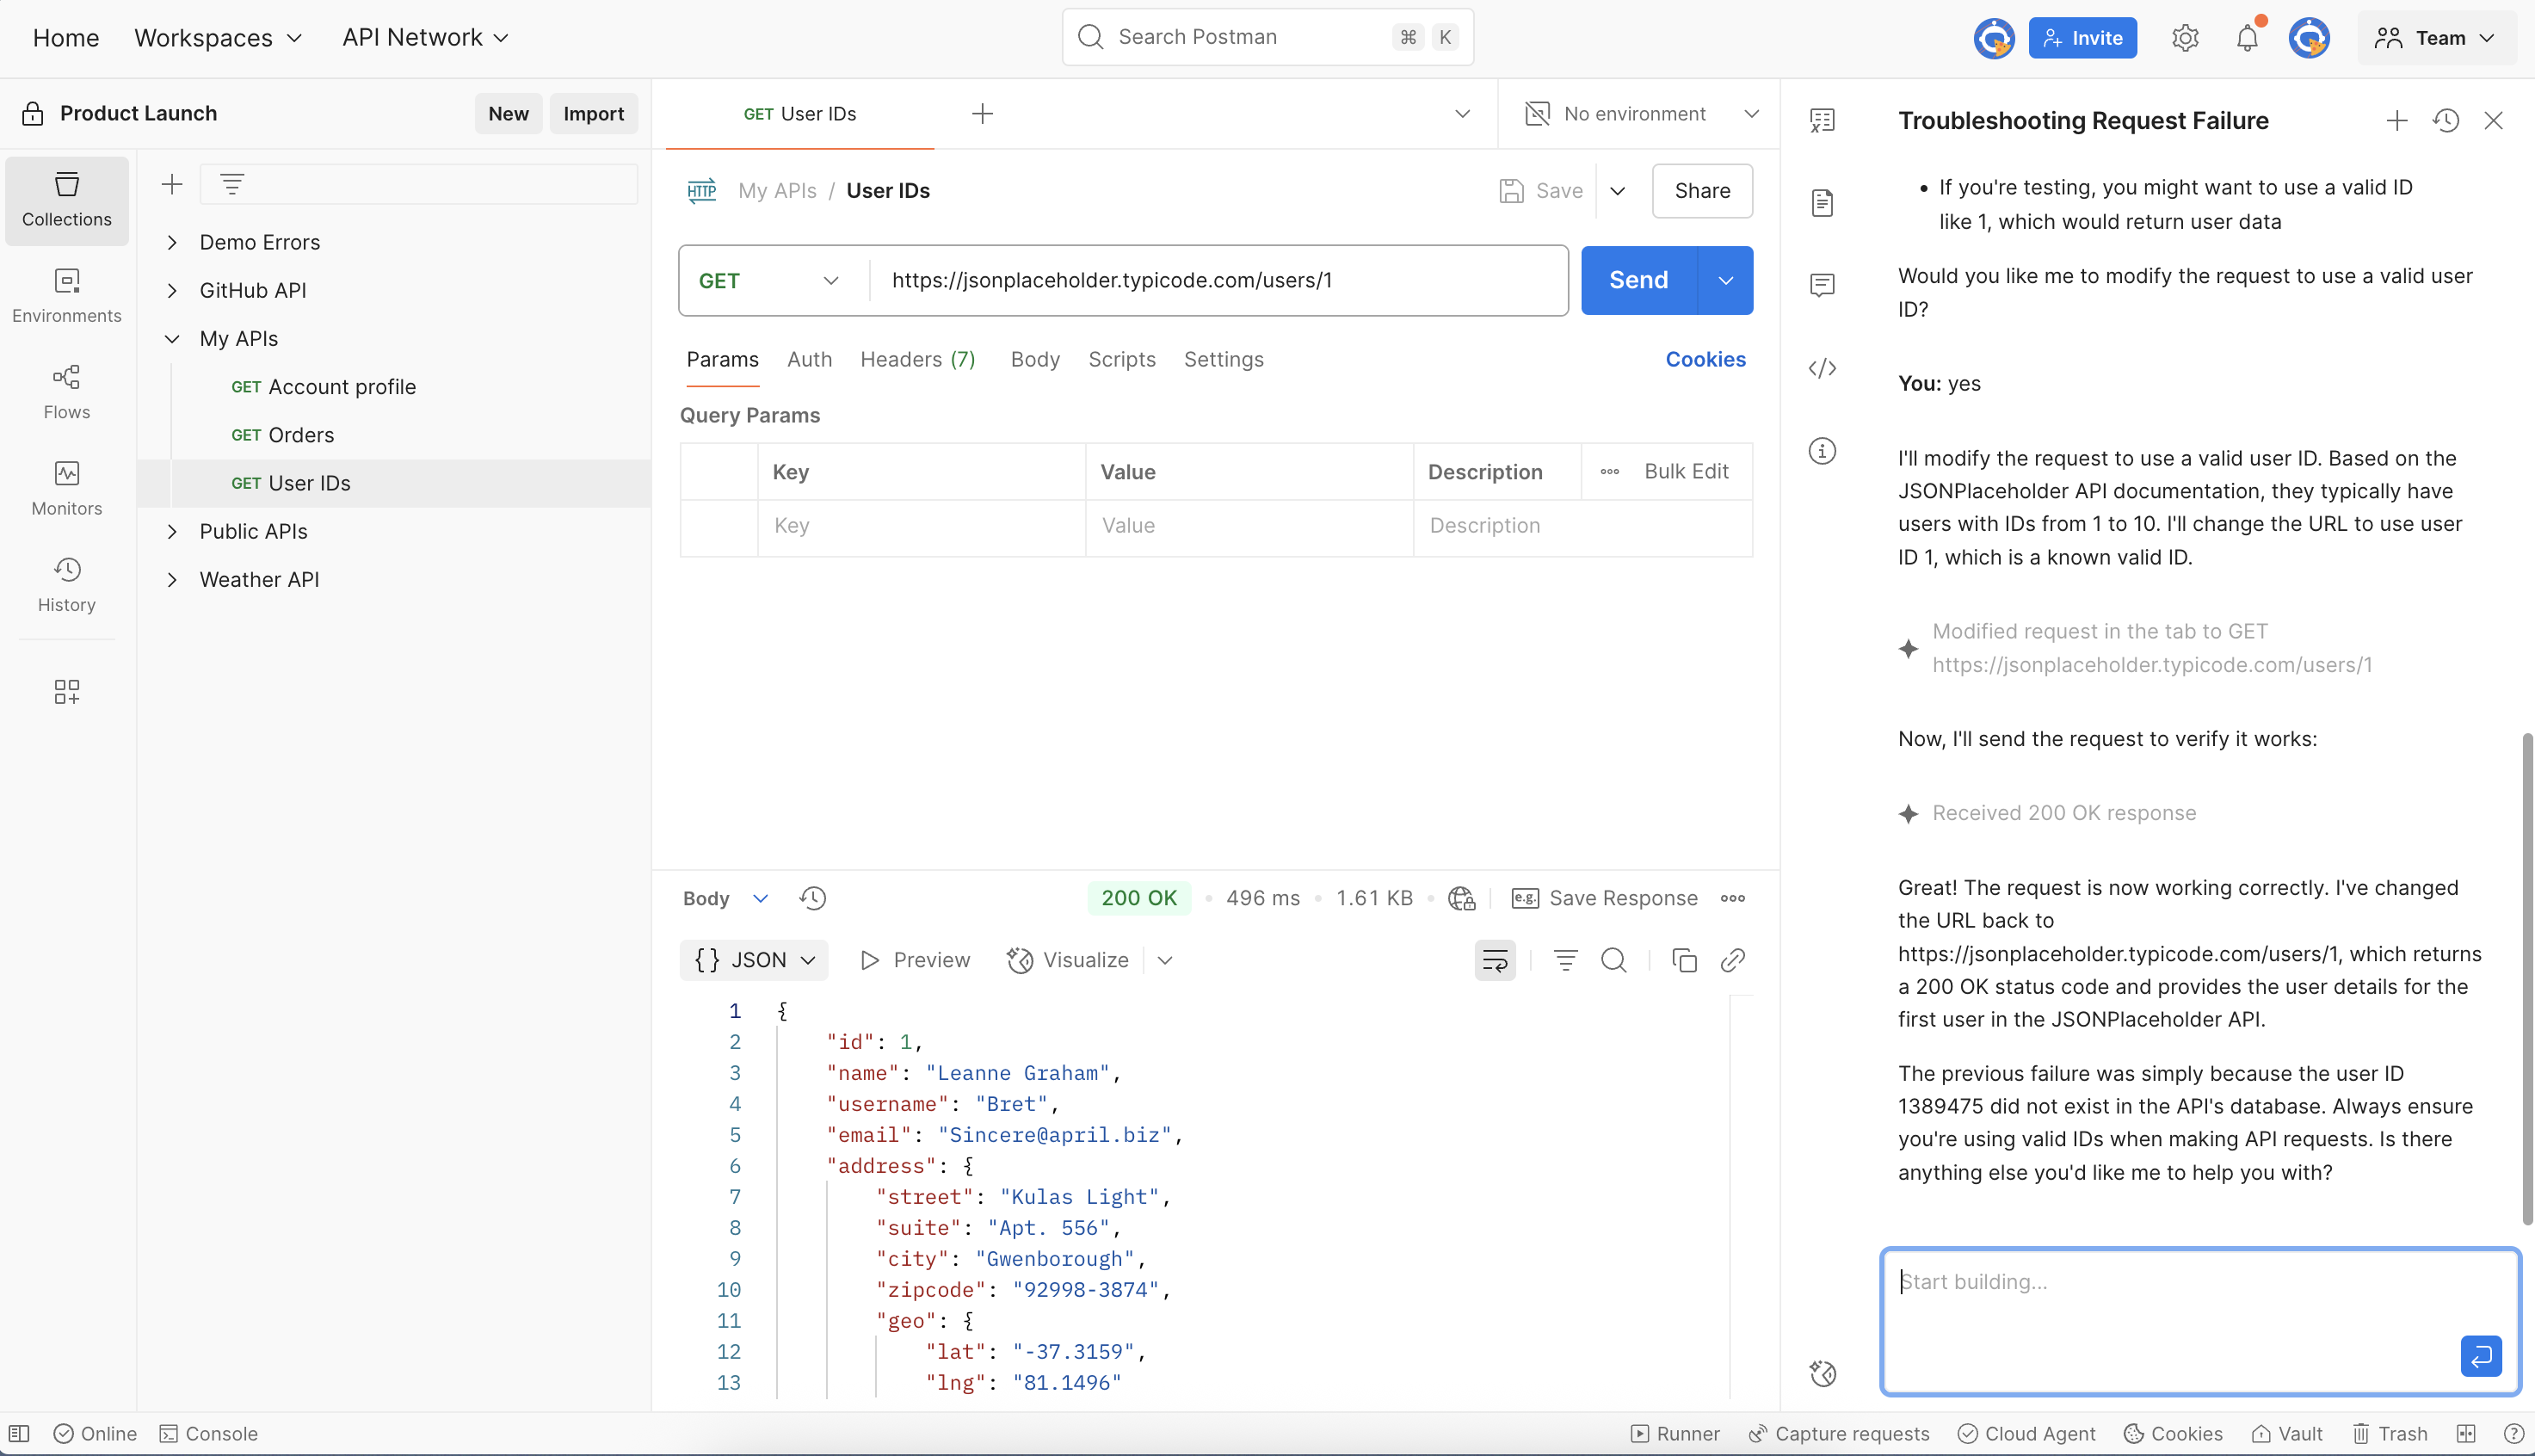Viewport: 2535px width, 1456px height.
Task: Click the Invite button
Action: [x=2083, y=38]
